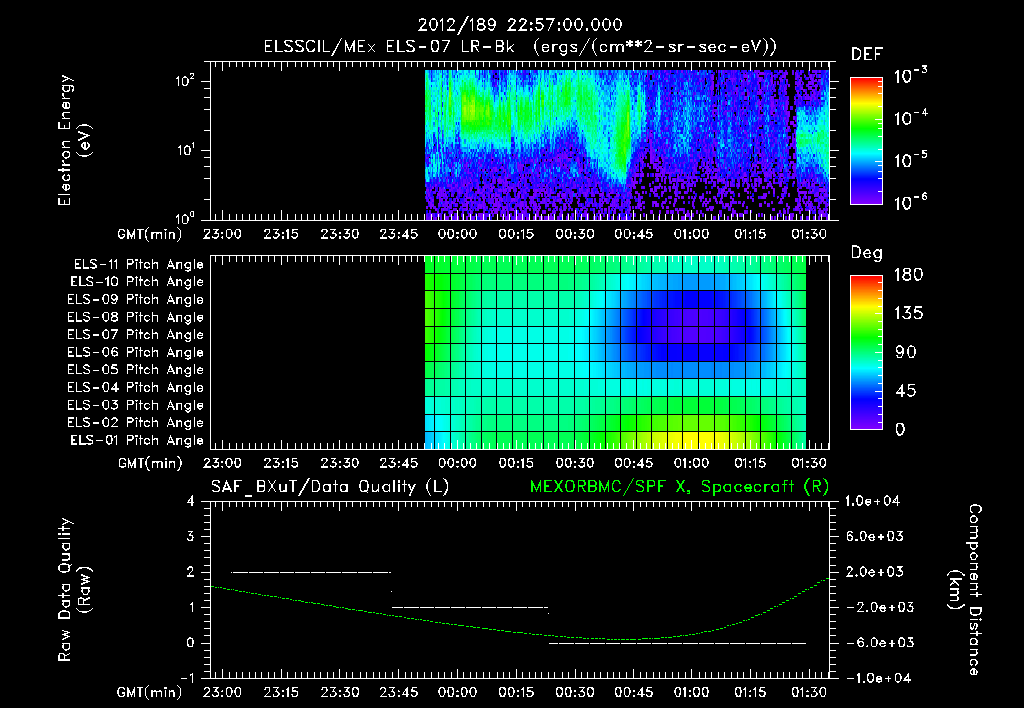Image resolution: width=1024 pixels, height=708 pixels.
Task: Click the data quality segment at level 2
Action: coord(311,573)
